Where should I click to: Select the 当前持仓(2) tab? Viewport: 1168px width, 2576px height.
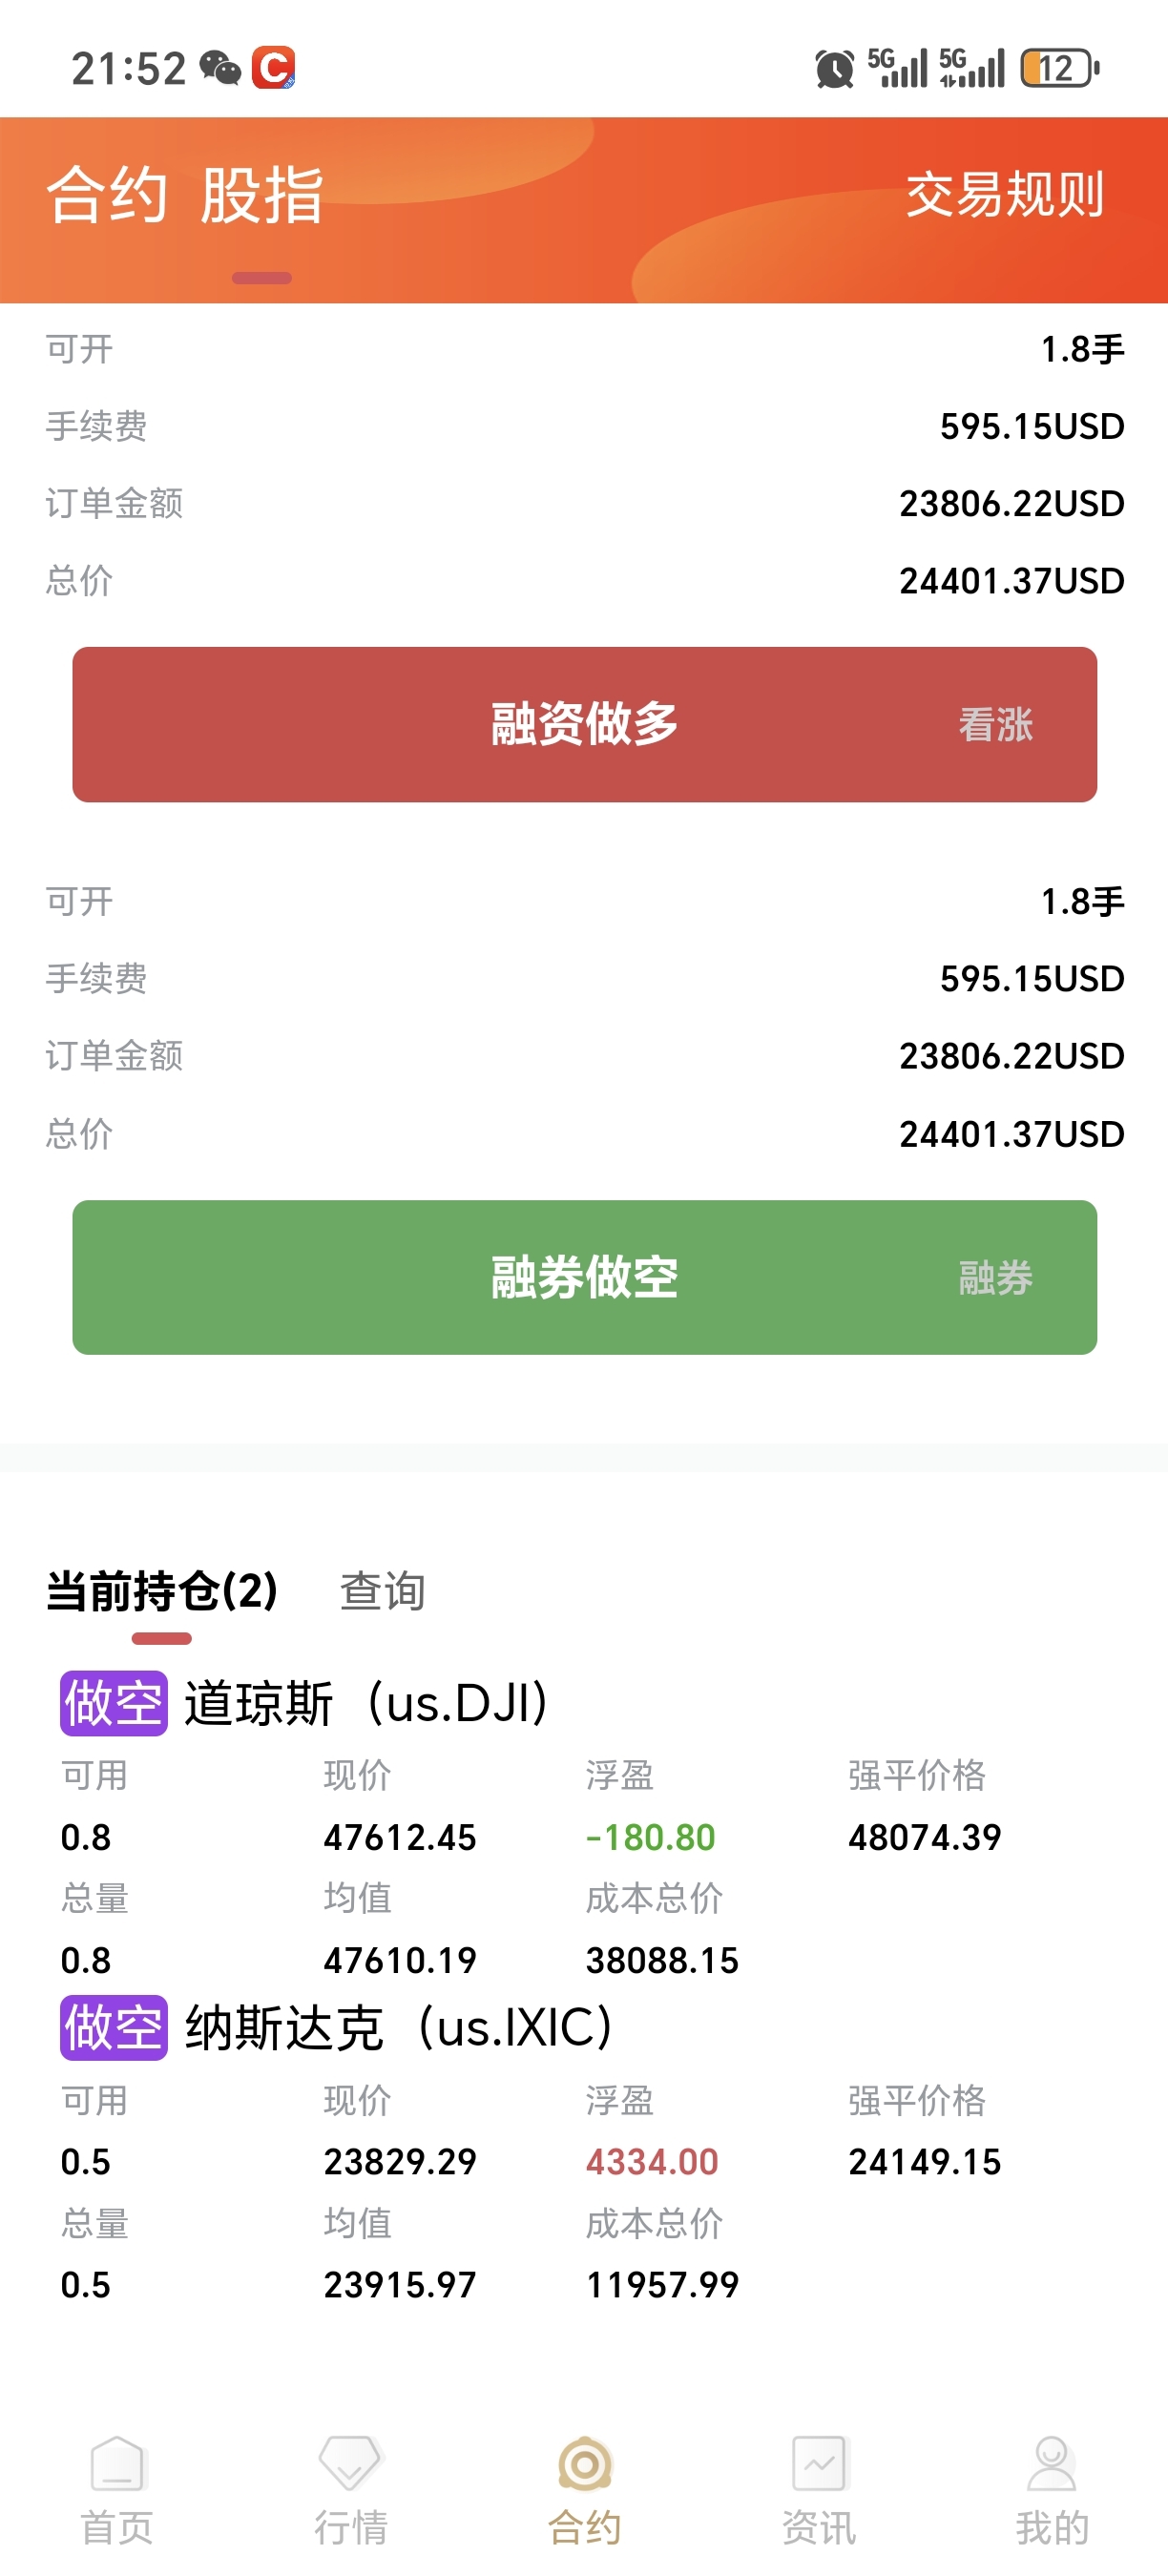coord(162,1590)
